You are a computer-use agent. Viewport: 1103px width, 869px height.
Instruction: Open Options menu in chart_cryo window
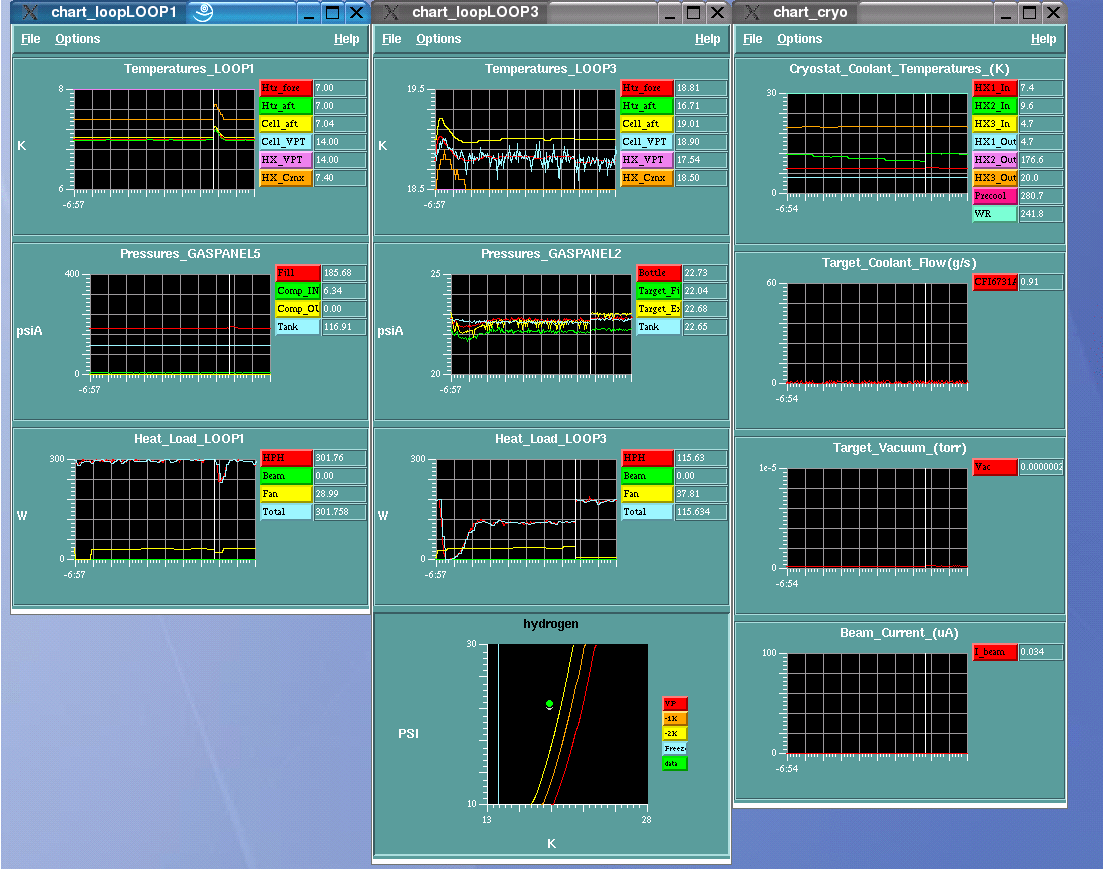pos(799,39)
